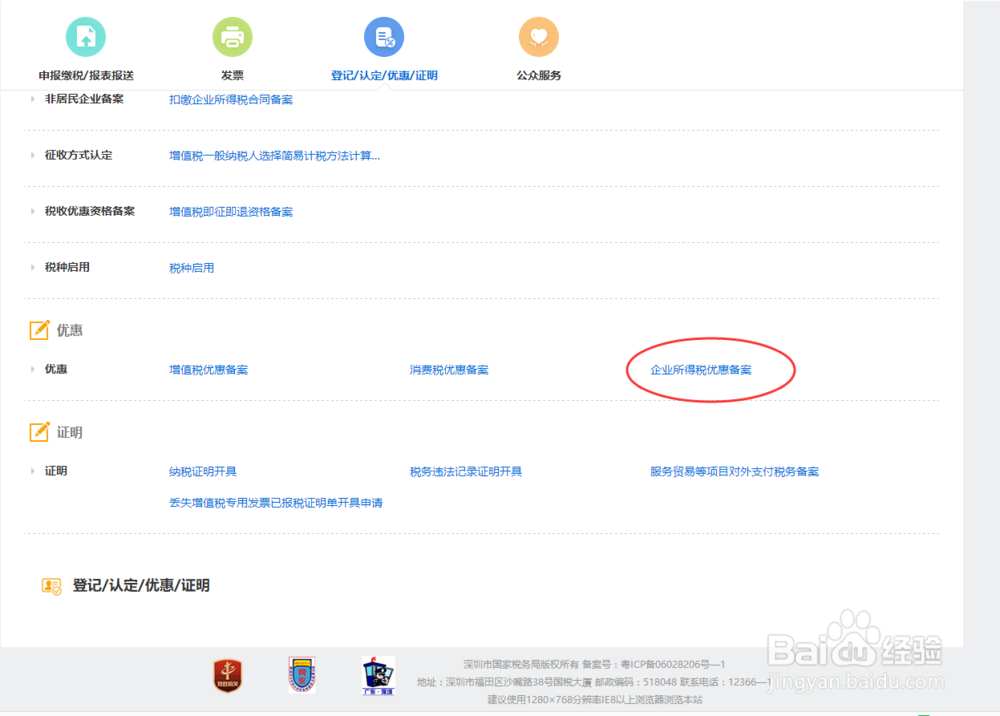This screenshot has width=1000, height=716.
Task: Switch to 申报缴税/报表报送 tab label
Action: coord(86,75)
